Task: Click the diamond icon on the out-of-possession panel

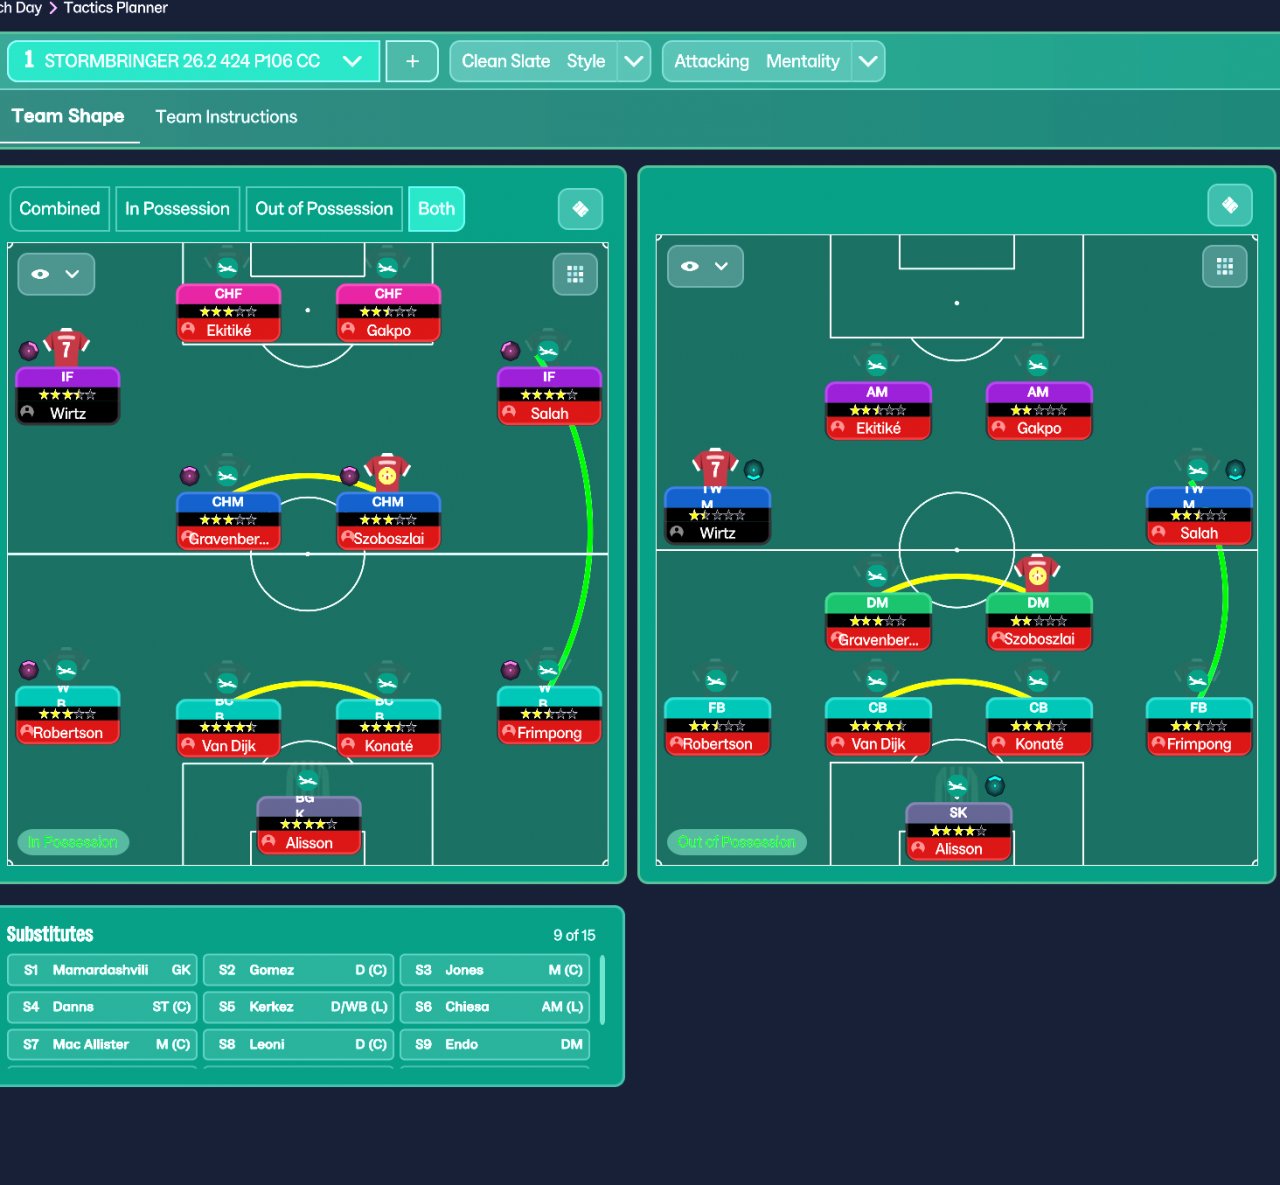Action: point(1230,205)
